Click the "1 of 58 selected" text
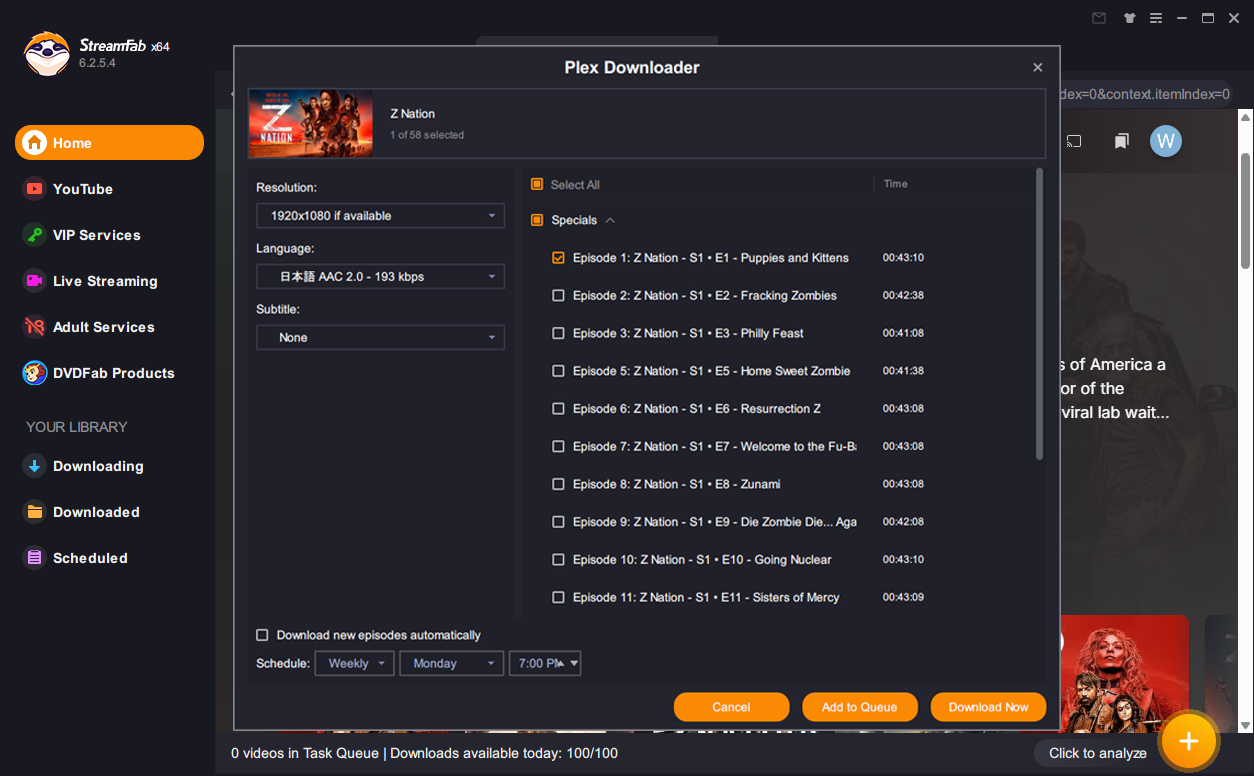Screen dimensions: 1254x776 427,135
